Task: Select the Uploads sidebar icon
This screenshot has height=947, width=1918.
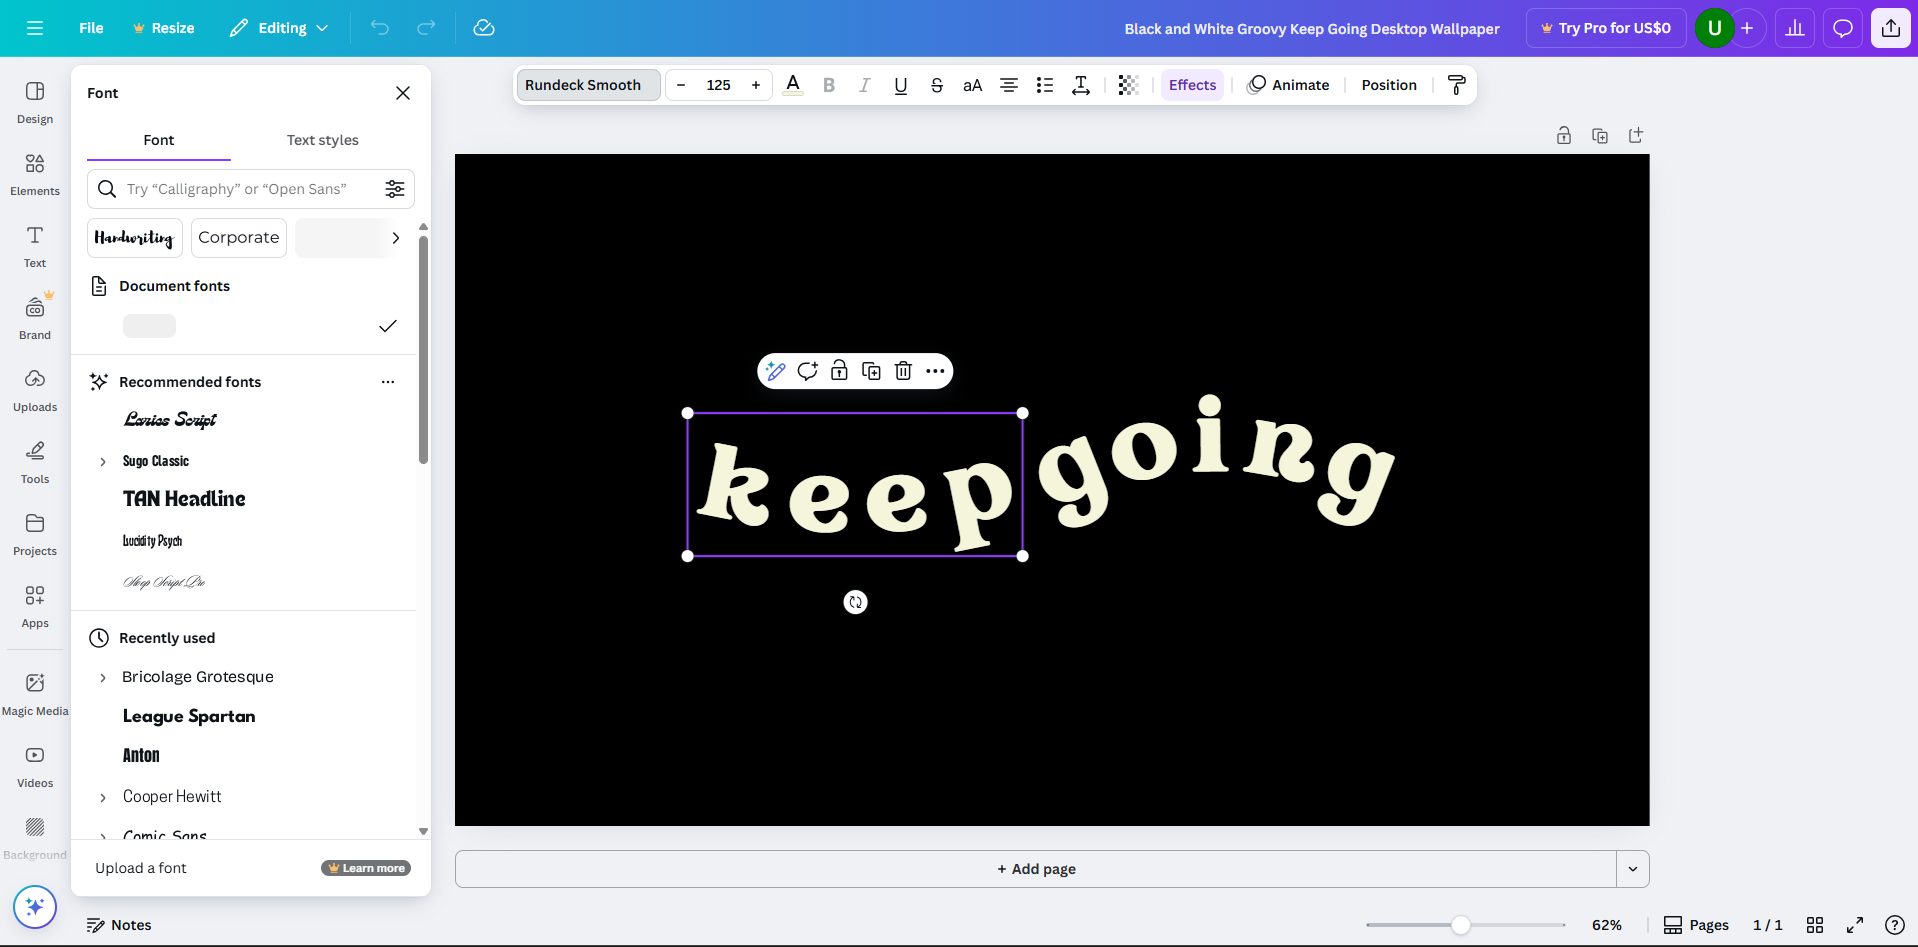Action: [x=34, y=390]
